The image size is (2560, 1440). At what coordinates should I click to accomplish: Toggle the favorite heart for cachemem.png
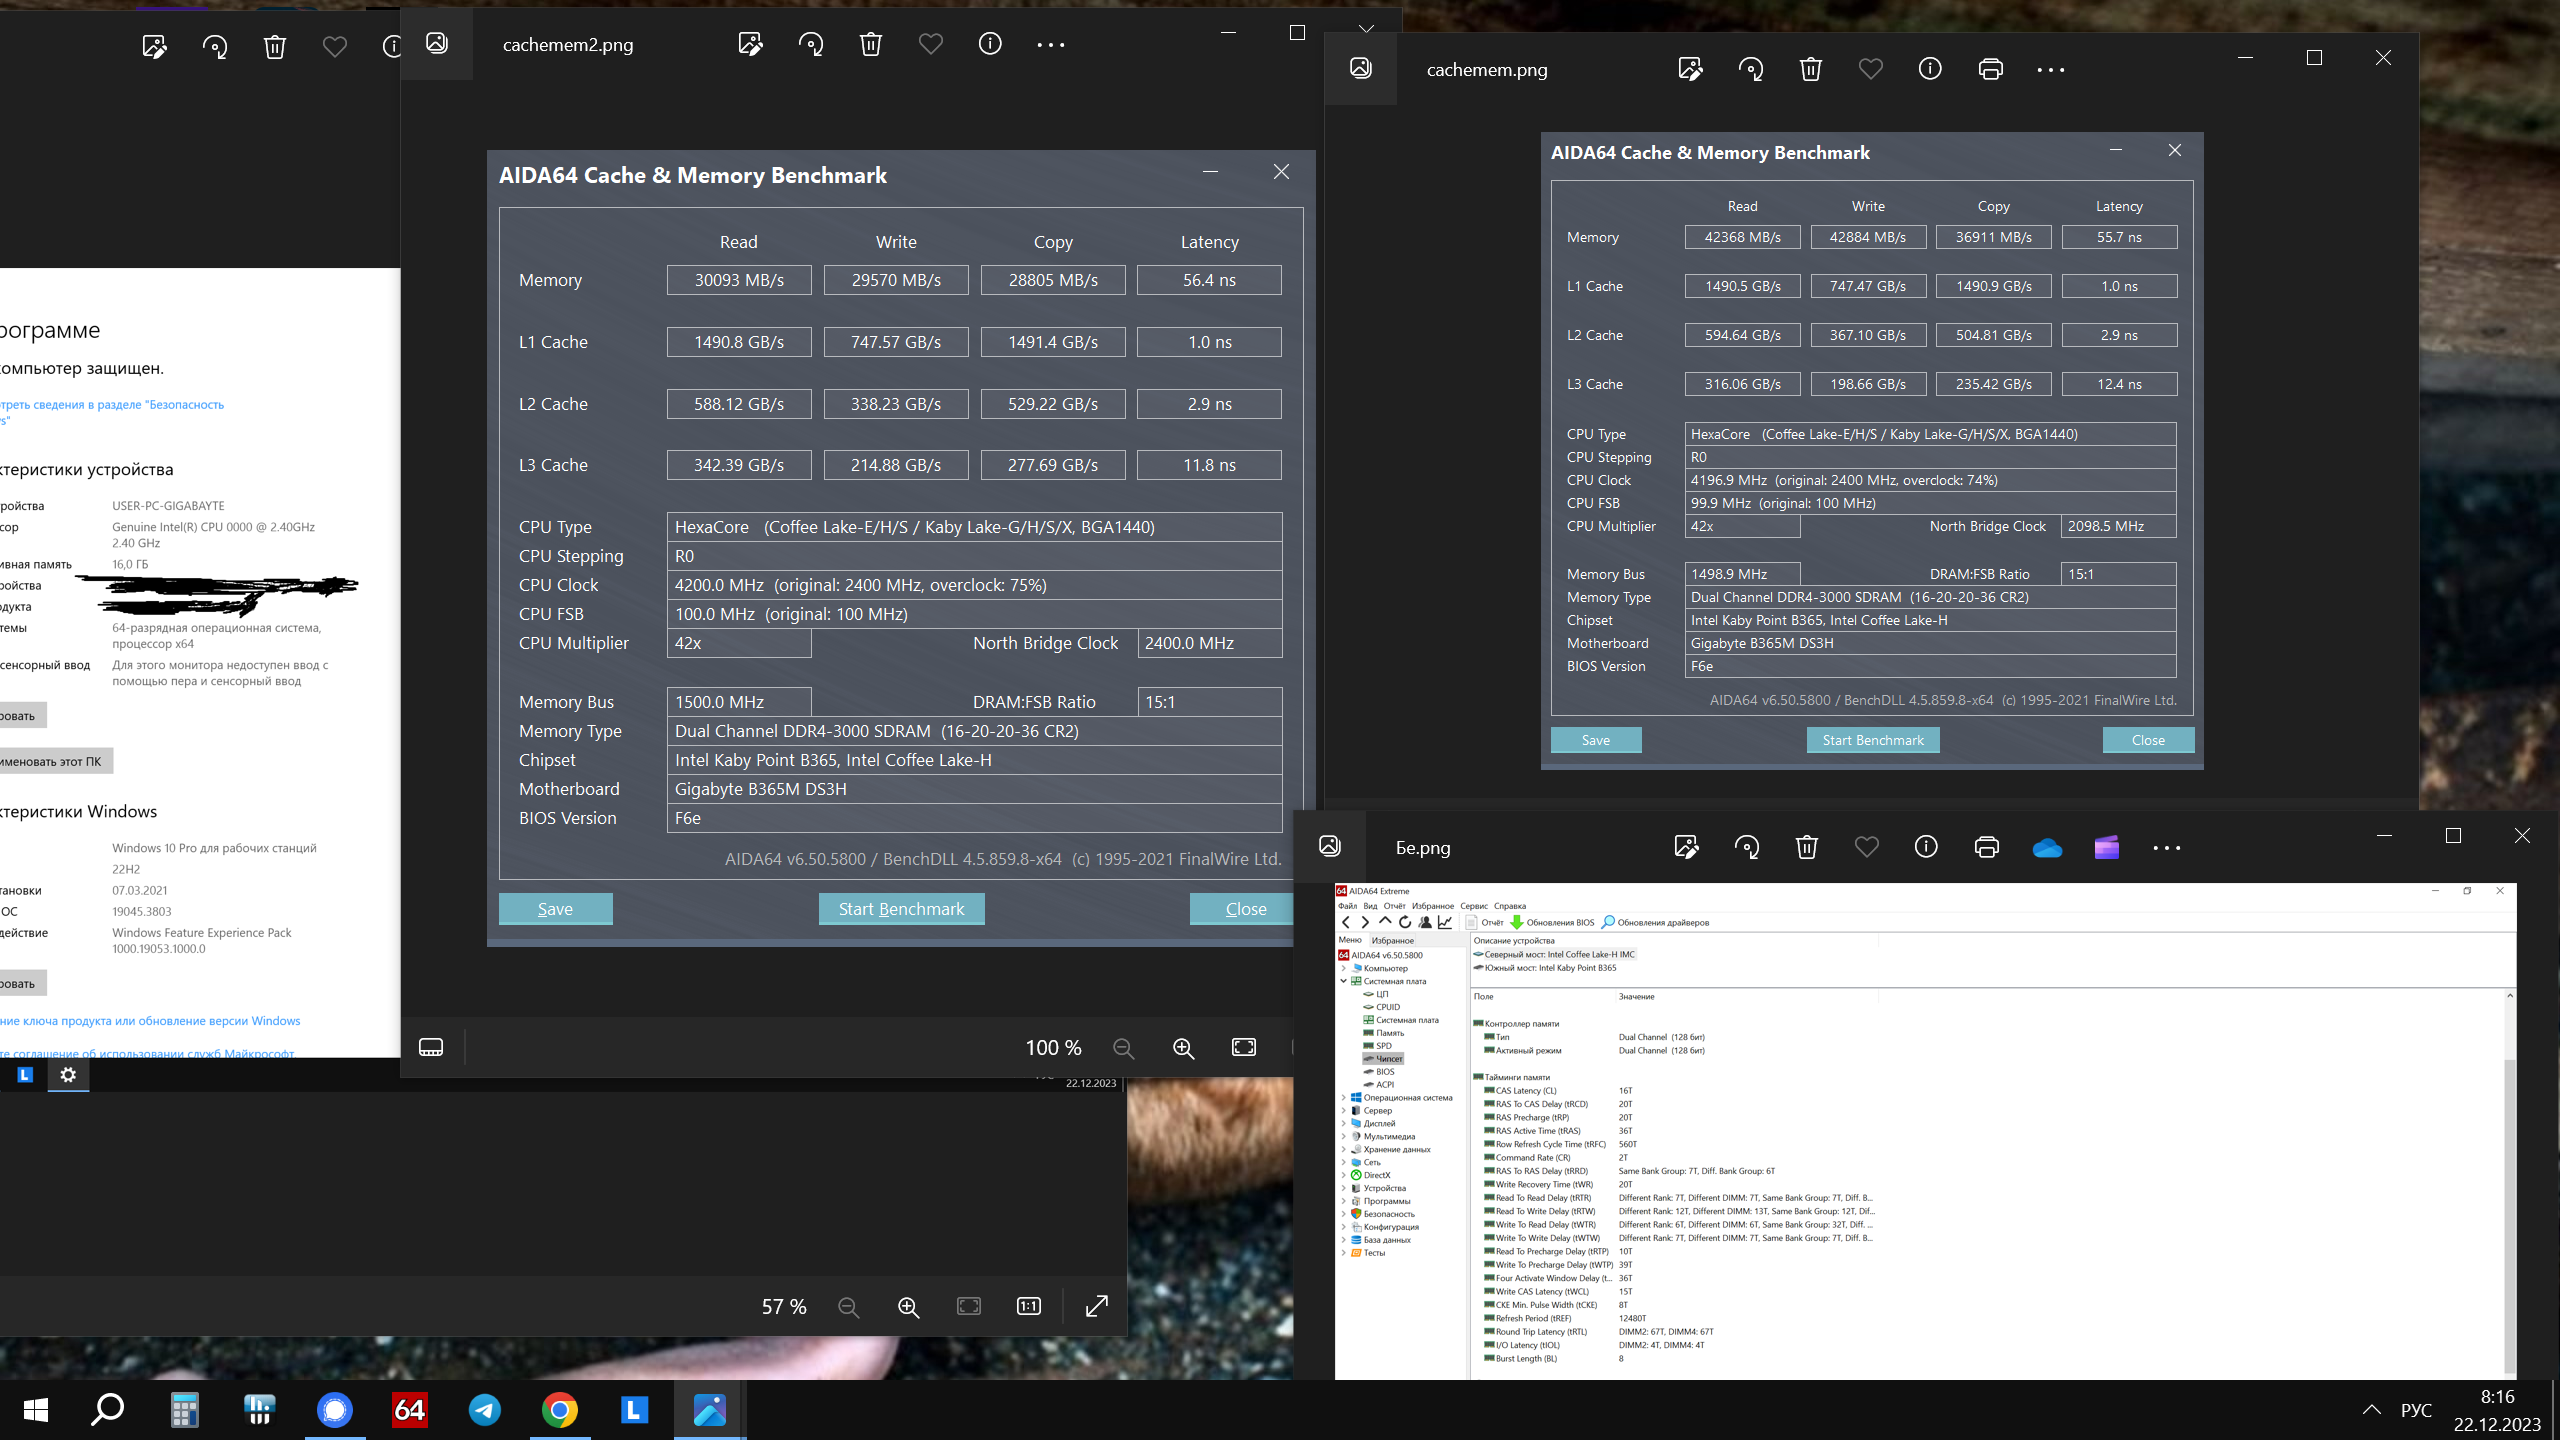pyautogui.click(x=1870, y=69)
